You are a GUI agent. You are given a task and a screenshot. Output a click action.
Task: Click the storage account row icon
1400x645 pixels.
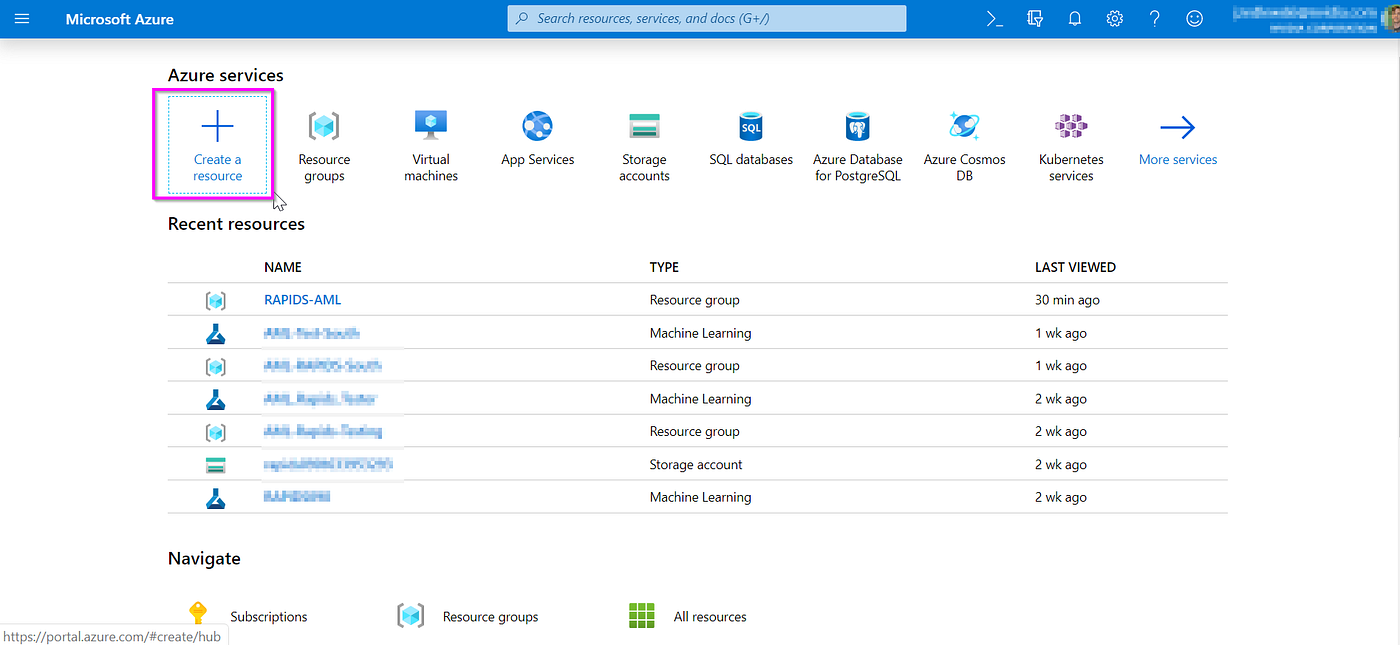215,465
